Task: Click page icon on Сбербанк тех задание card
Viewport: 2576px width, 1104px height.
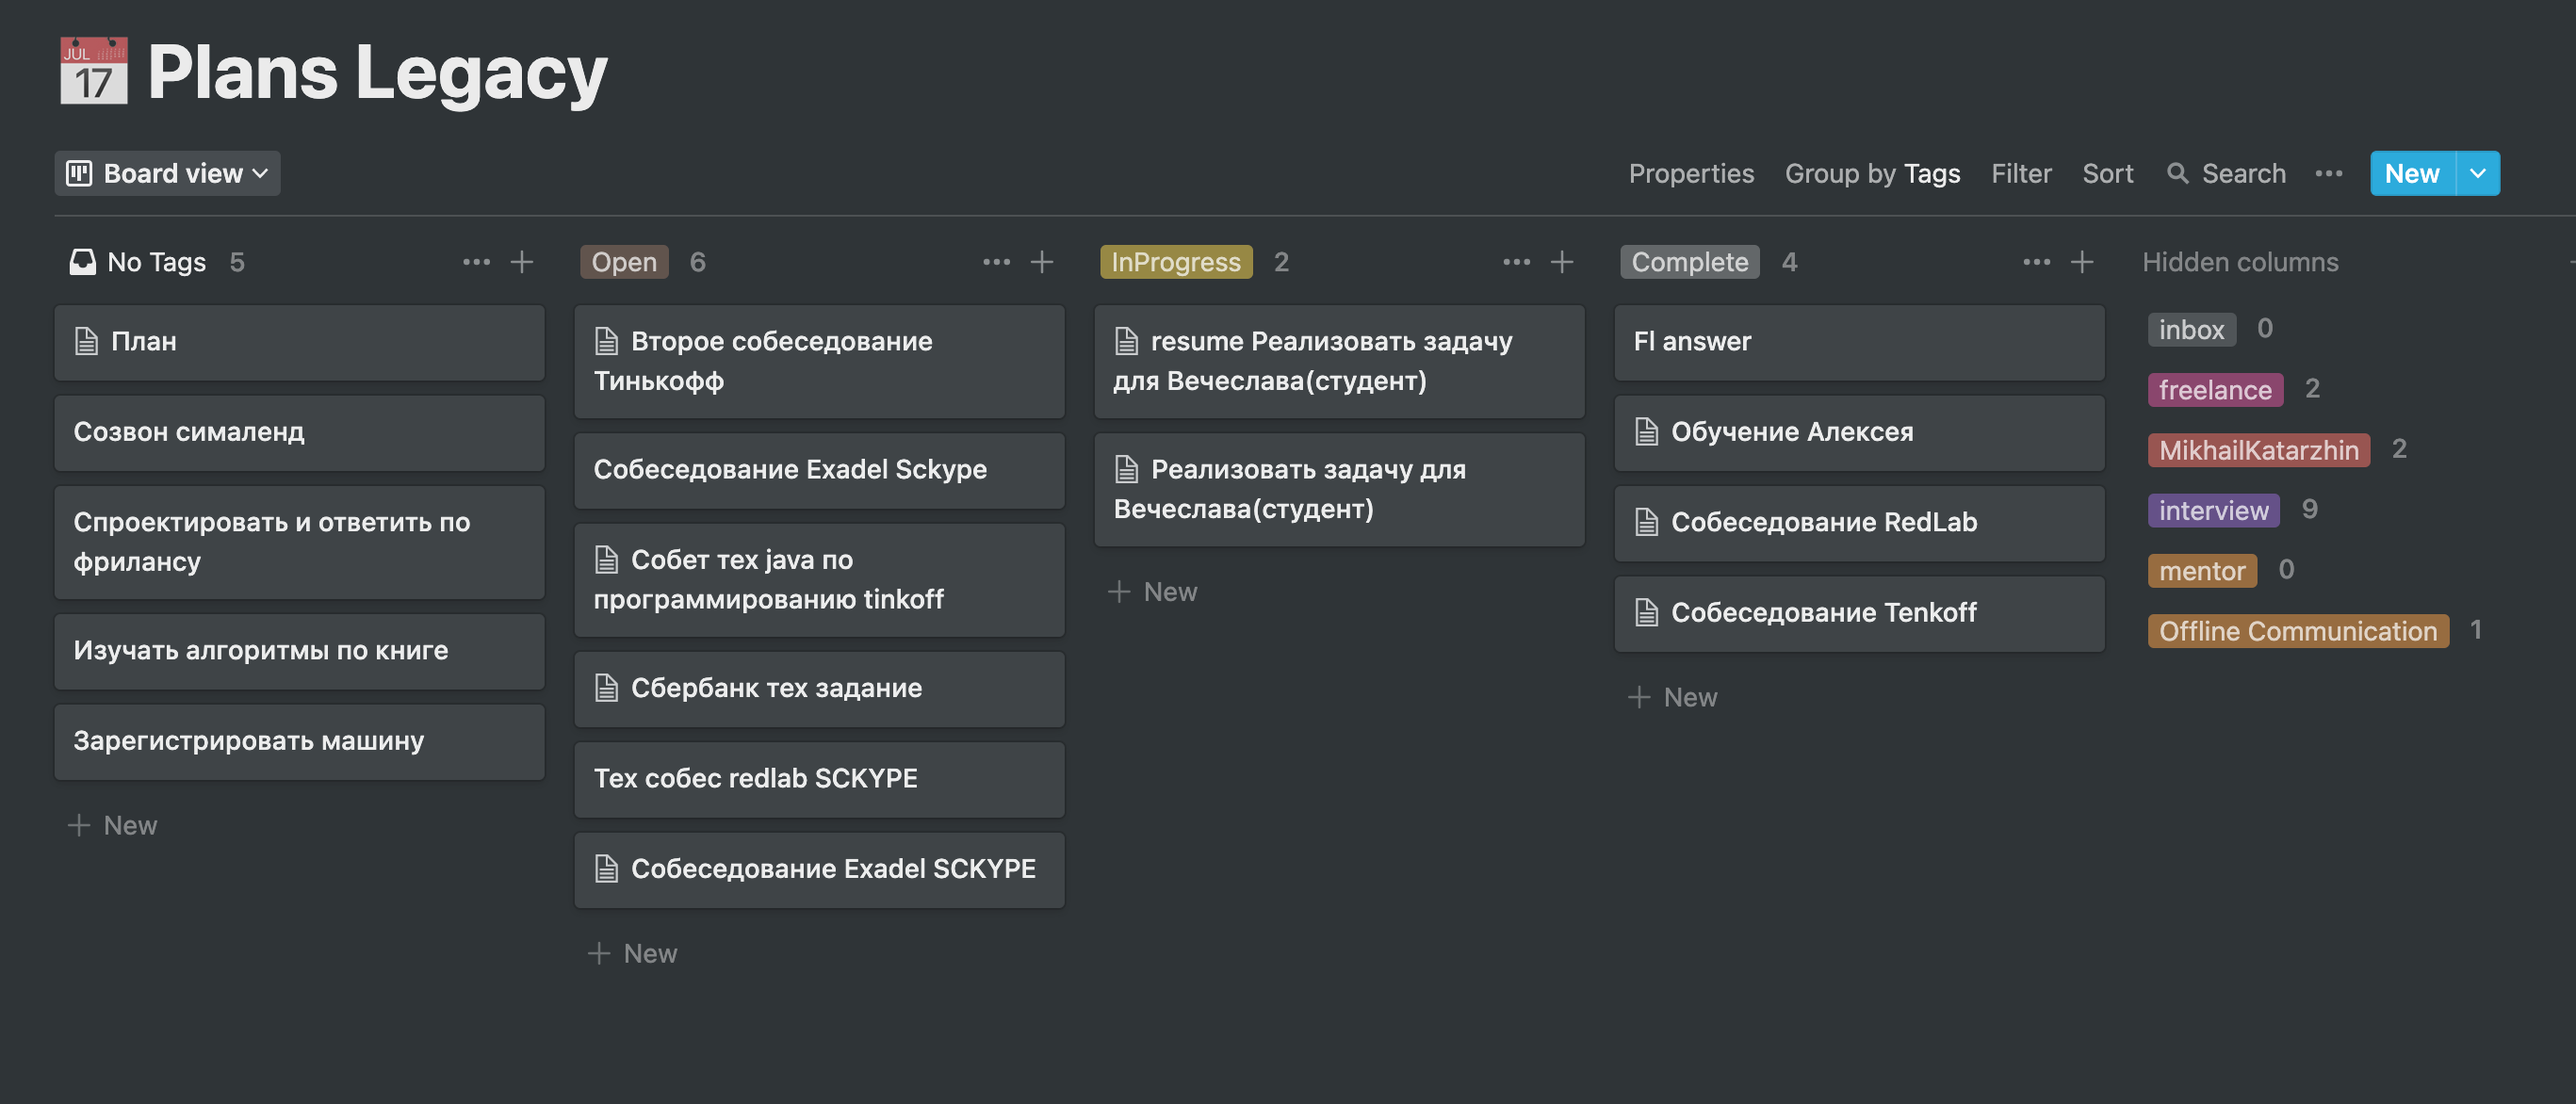Action: (607, 688)
